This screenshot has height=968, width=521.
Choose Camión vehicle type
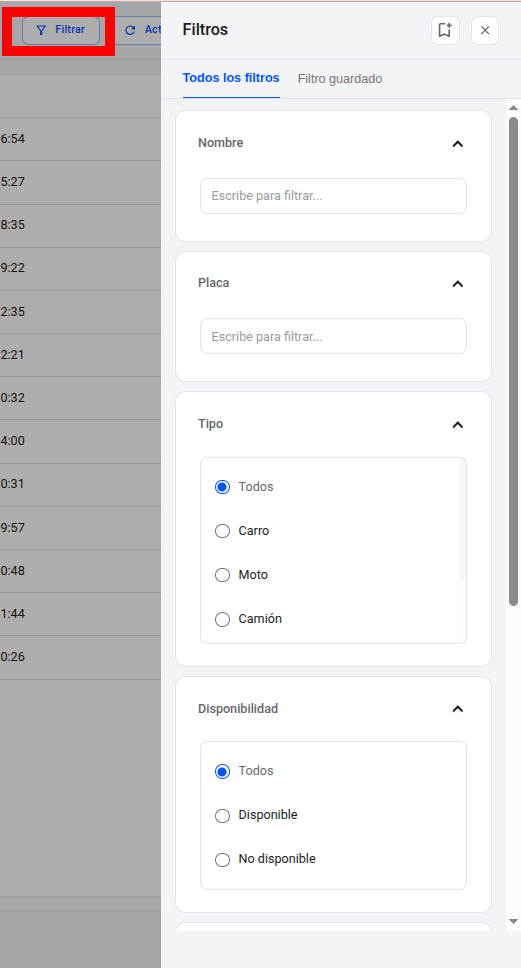click(222, 619)
